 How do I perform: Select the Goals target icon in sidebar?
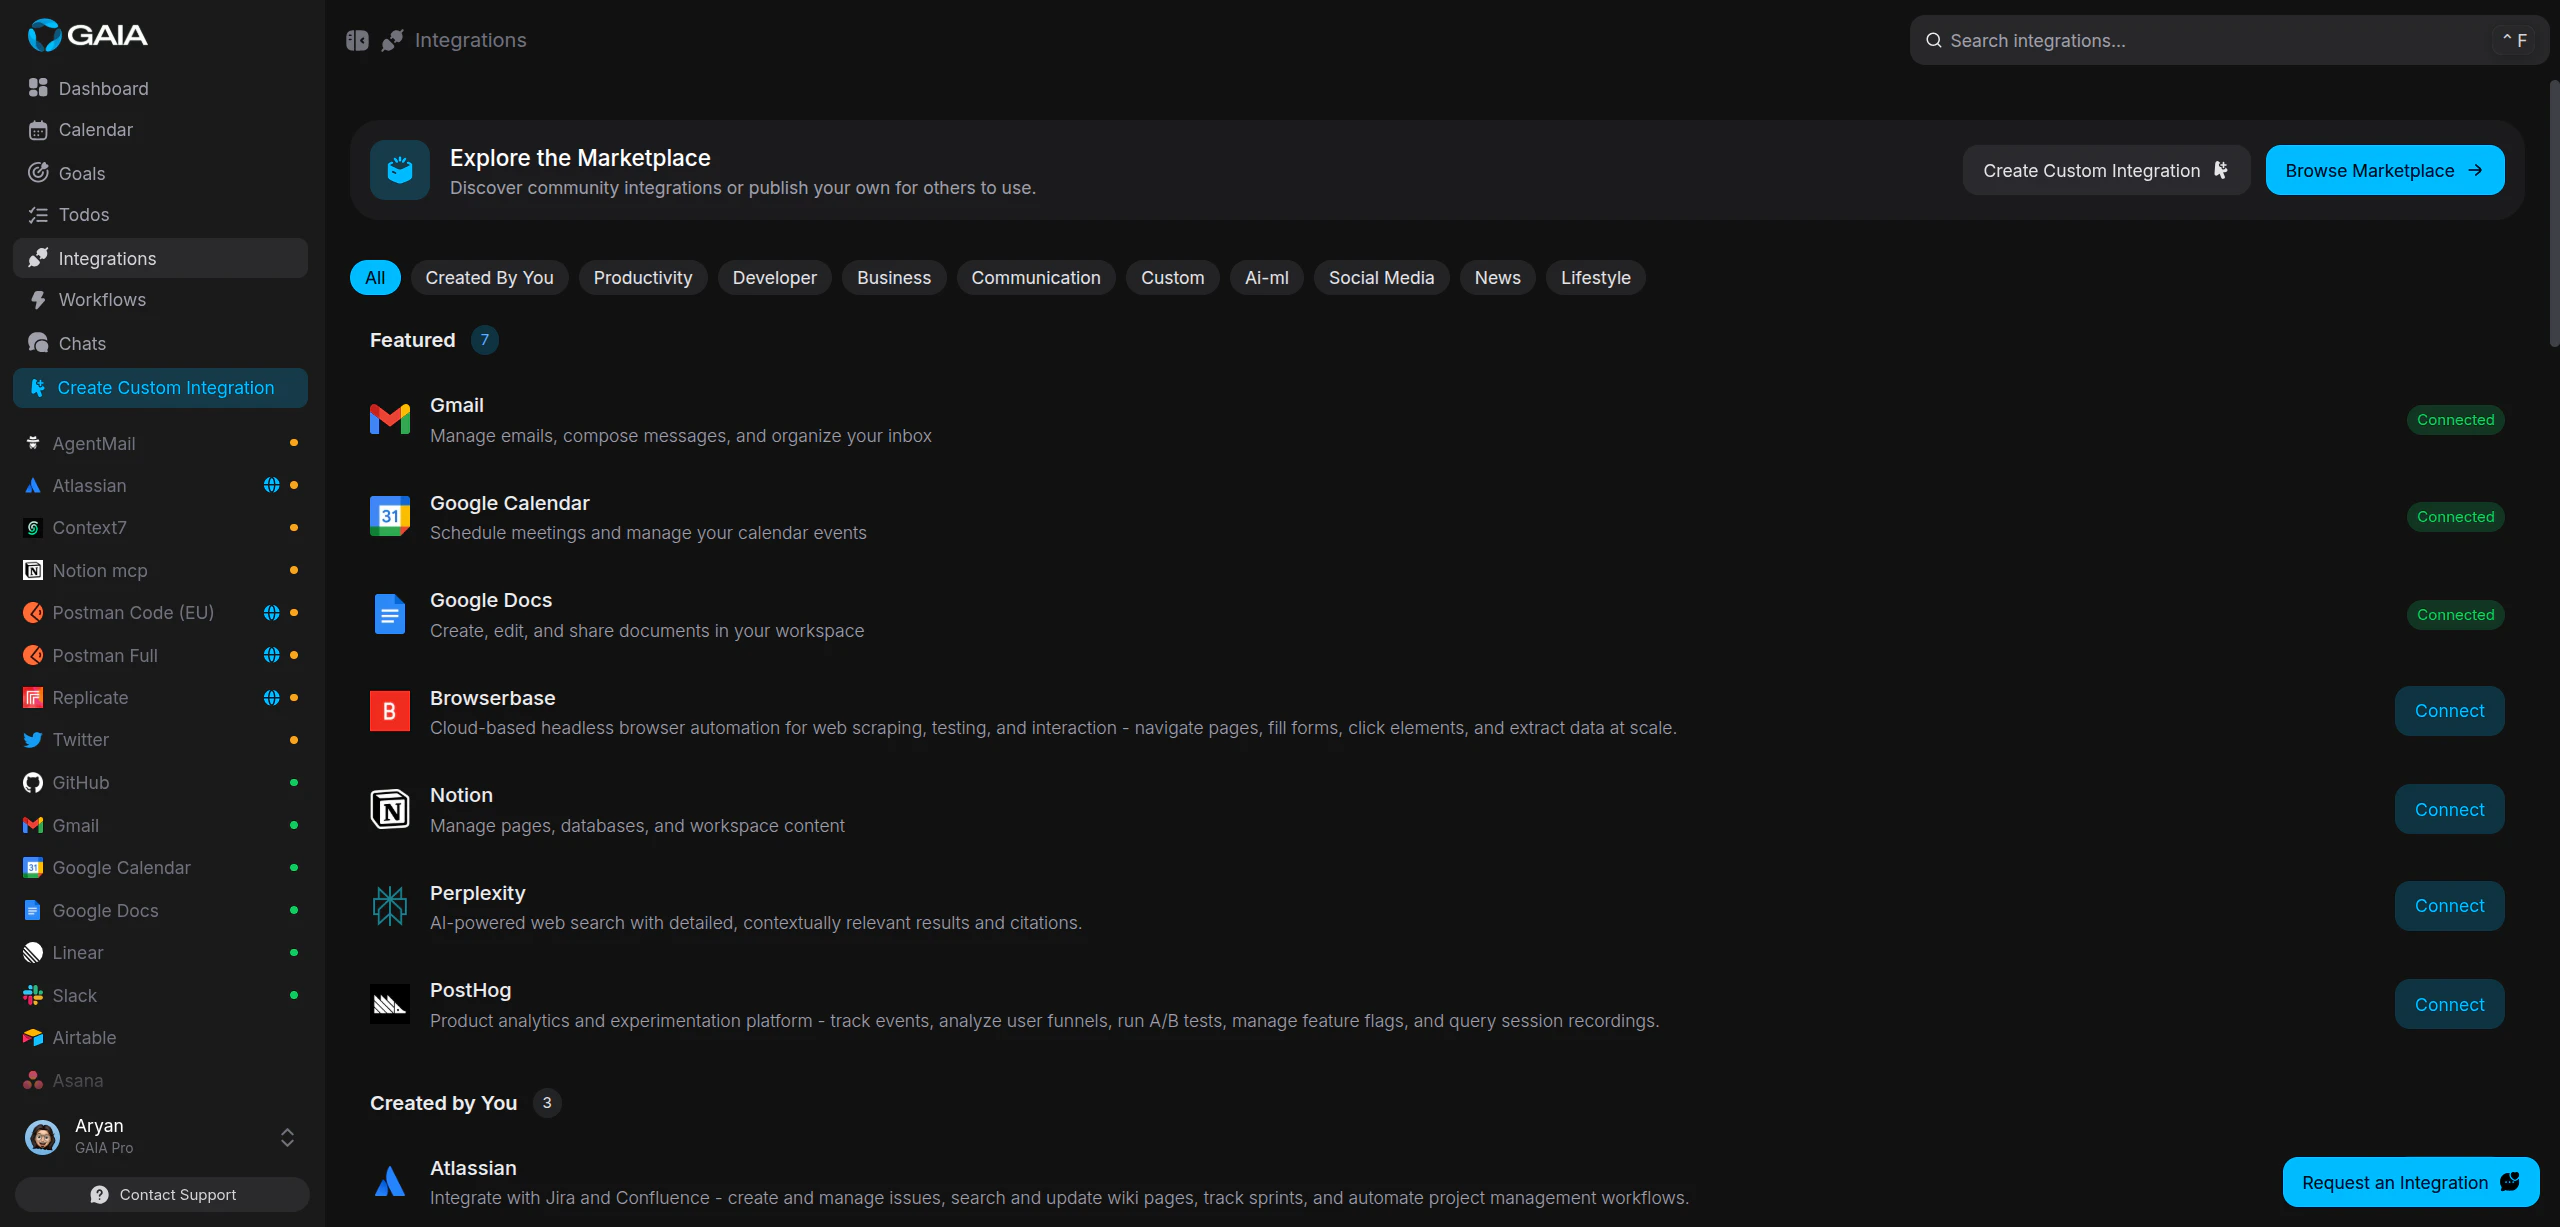38,172
